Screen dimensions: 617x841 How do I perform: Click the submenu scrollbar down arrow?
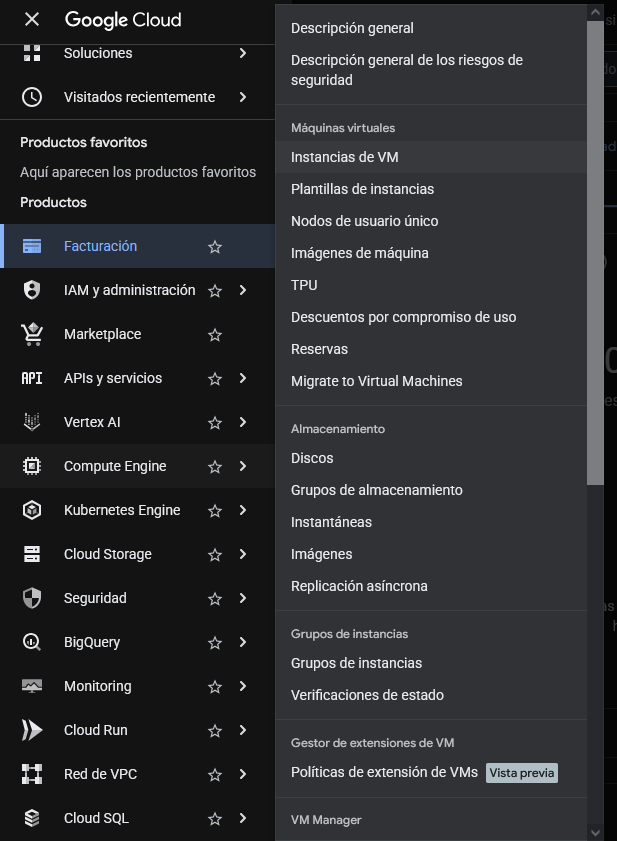coord(596,831)
